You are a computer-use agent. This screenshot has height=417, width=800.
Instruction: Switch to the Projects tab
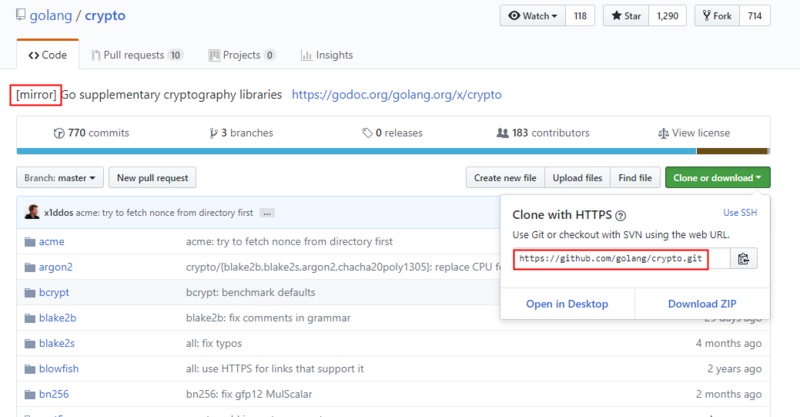(x=242, y=55)
